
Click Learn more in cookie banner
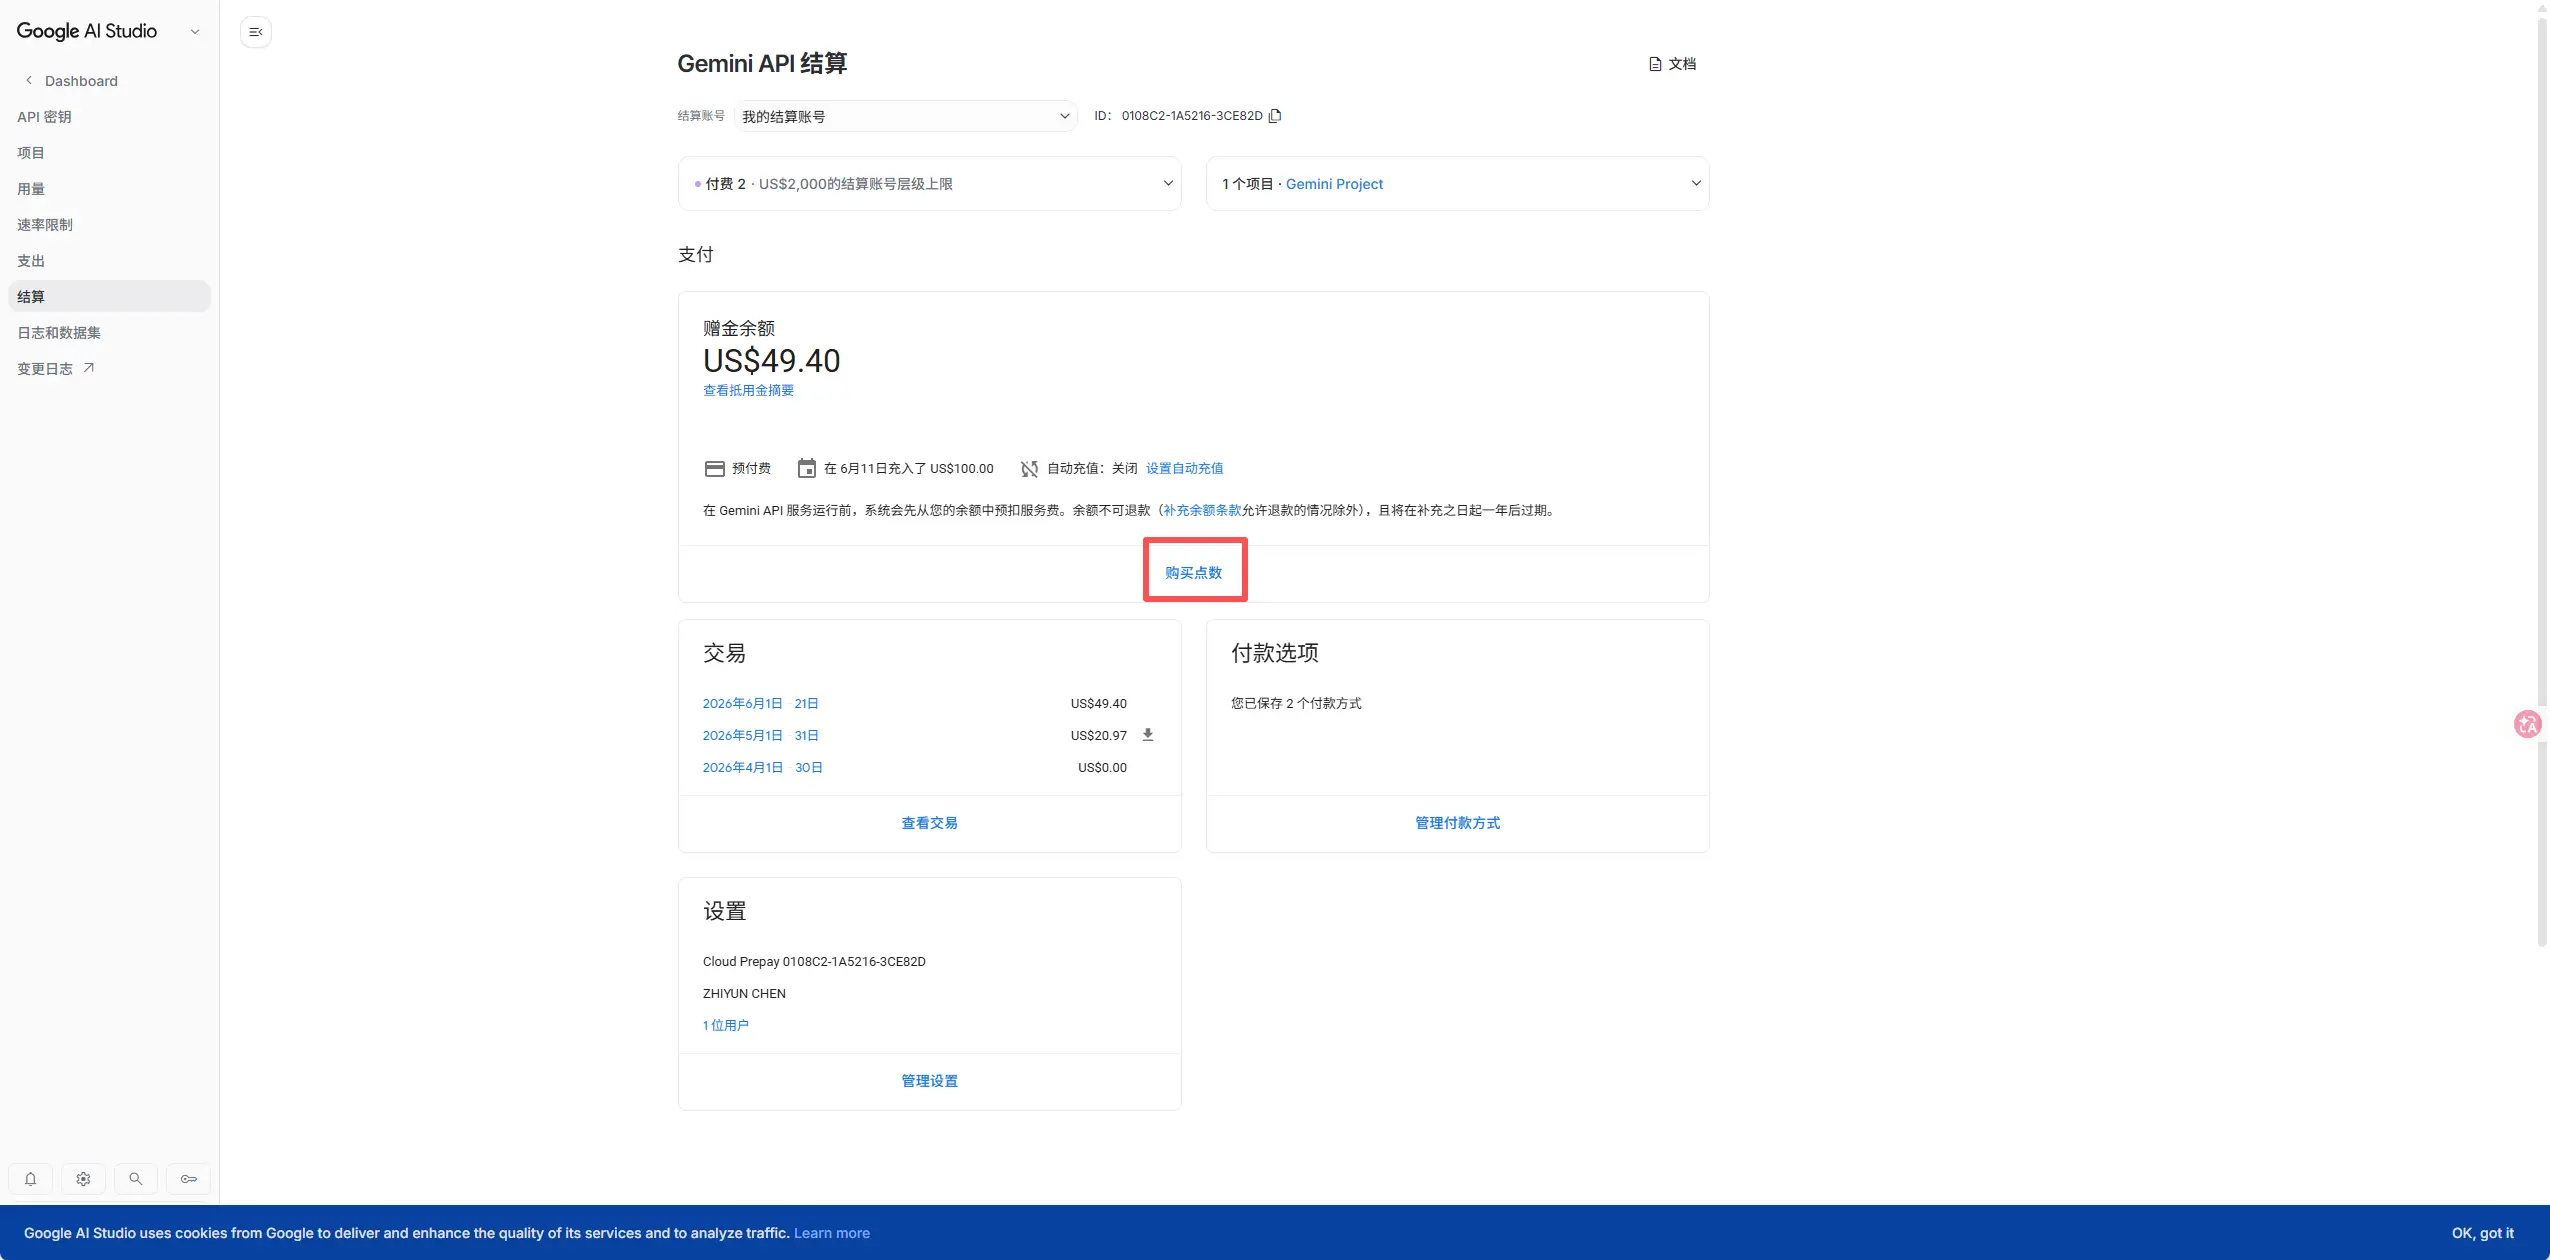click(x=832, y=1233)
